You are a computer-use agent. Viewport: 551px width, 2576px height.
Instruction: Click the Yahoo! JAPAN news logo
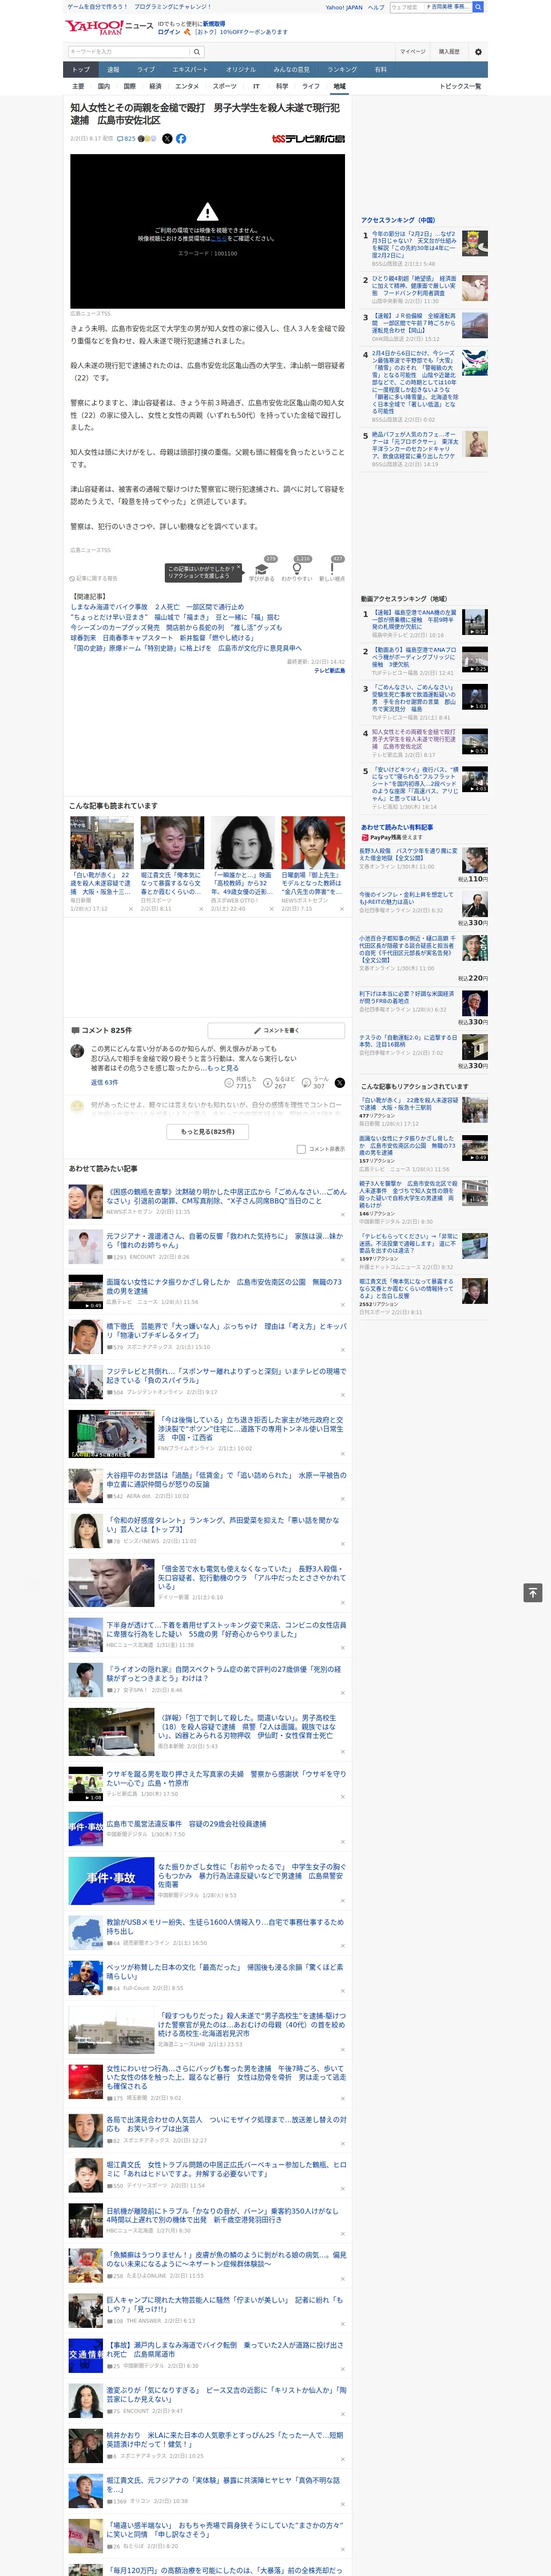tap(109, 27)
